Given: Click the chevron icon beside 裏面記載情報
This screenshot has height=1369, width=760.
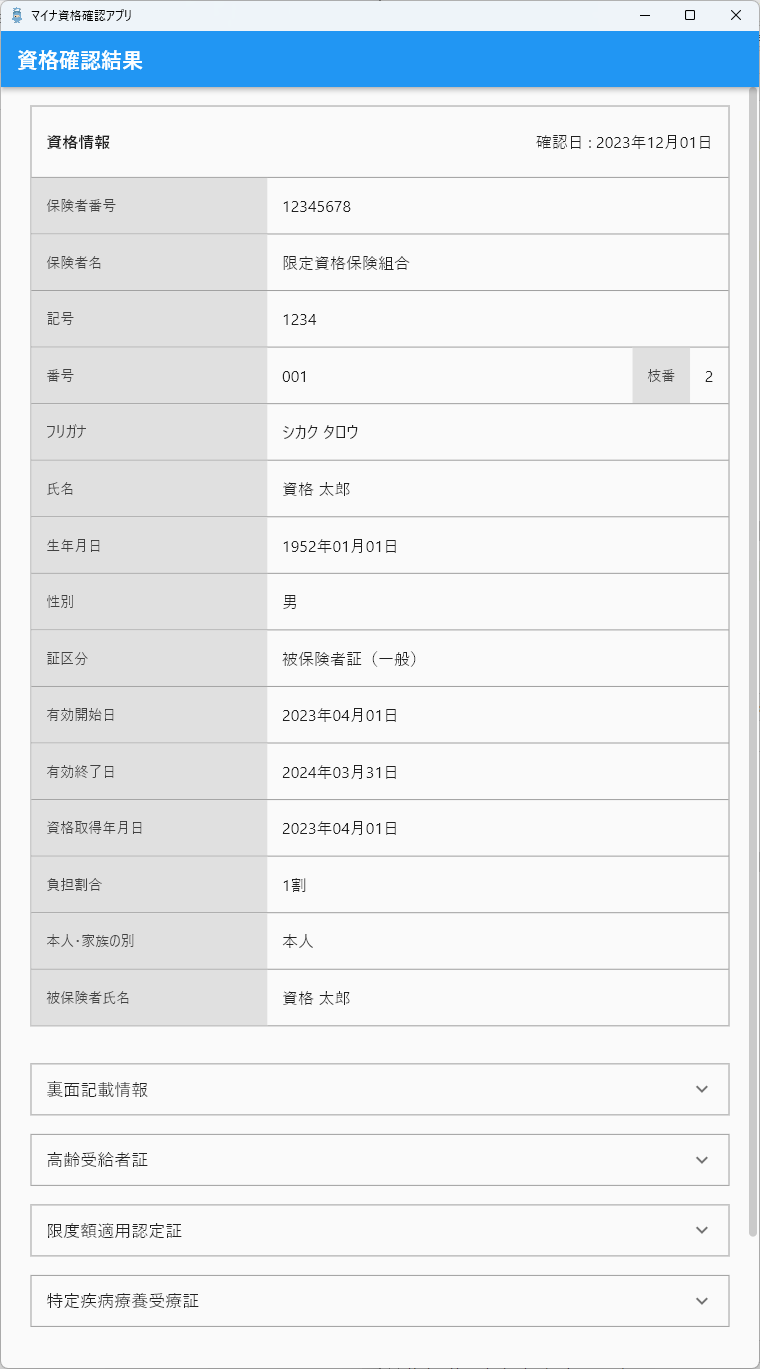Looking at the screenshot, I should tap(702, 1089).
